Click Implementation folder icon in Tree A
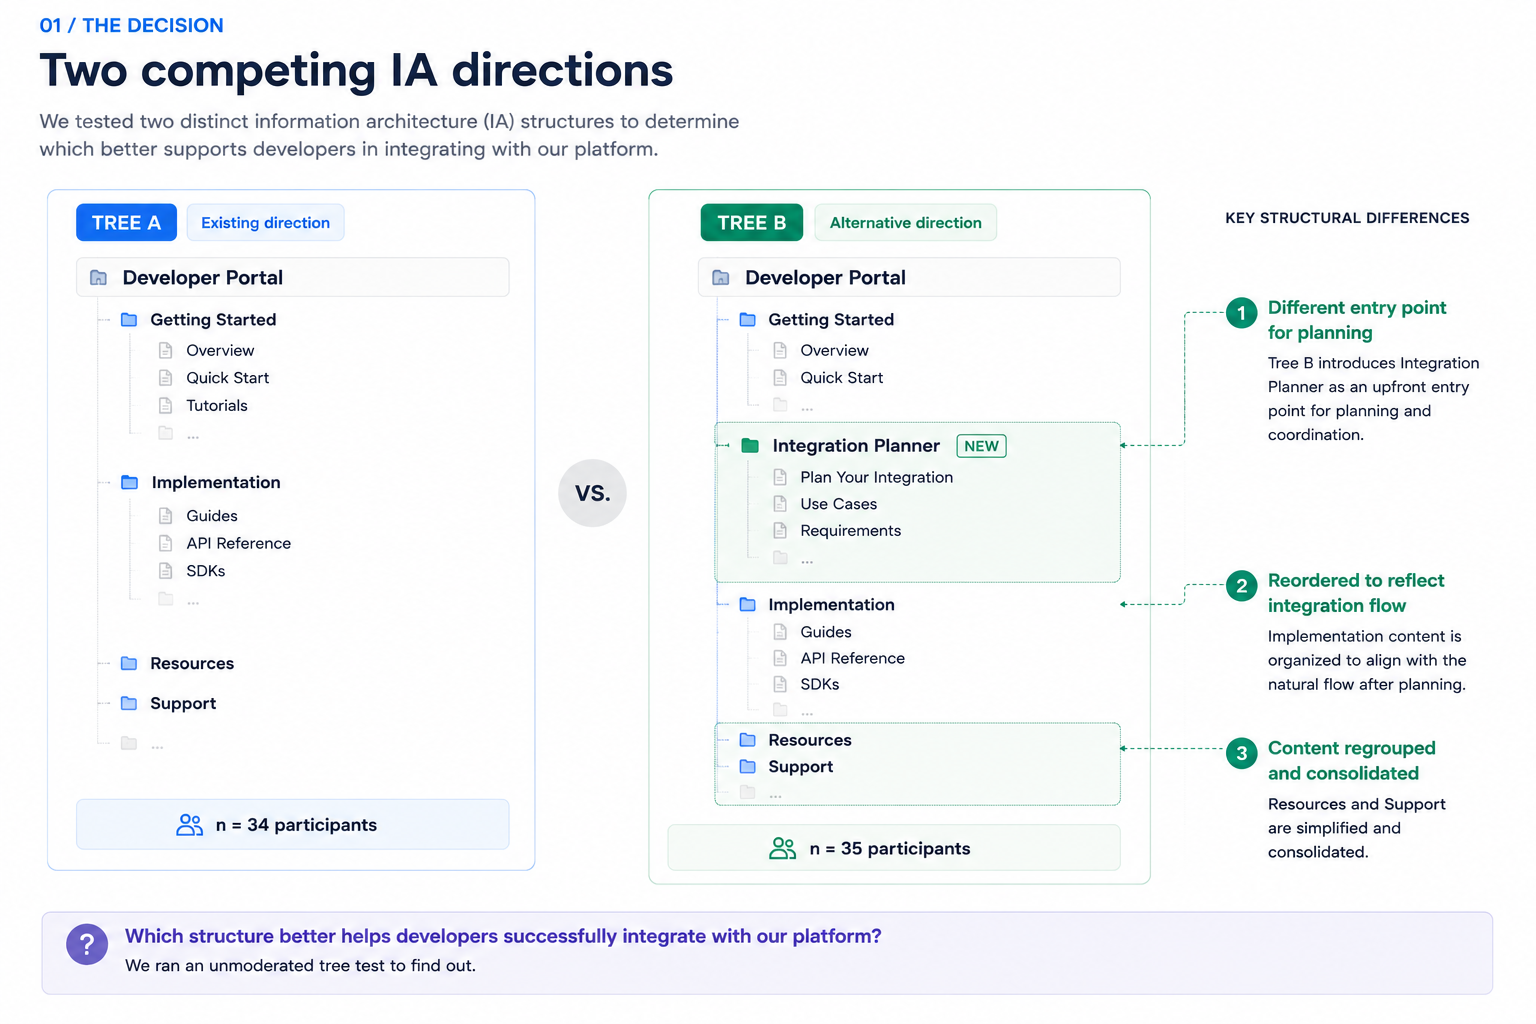The height and width of the screenshot is (1024, 1536). [x=129, y=483]
